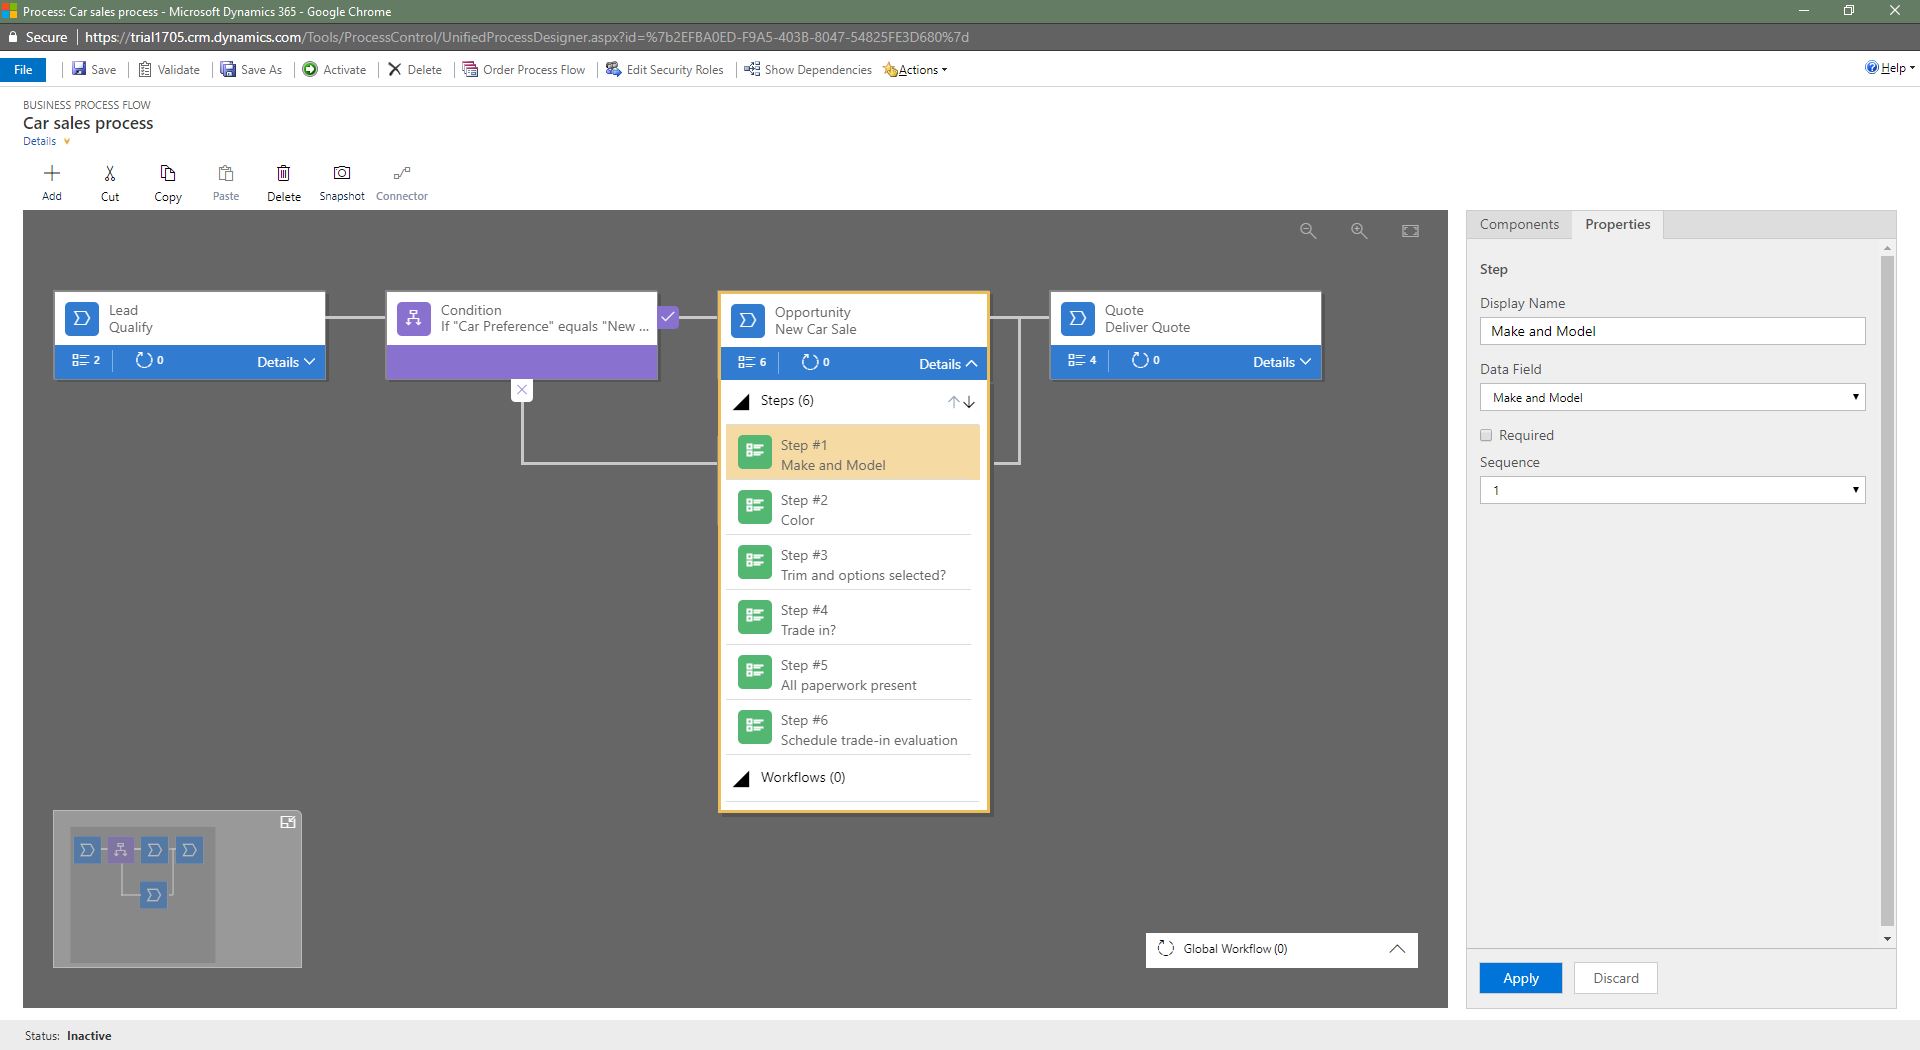This screenshot has width=1920, height=1050.
Task: Click the browser URL address bar
Action: click(x=526, y=37)
